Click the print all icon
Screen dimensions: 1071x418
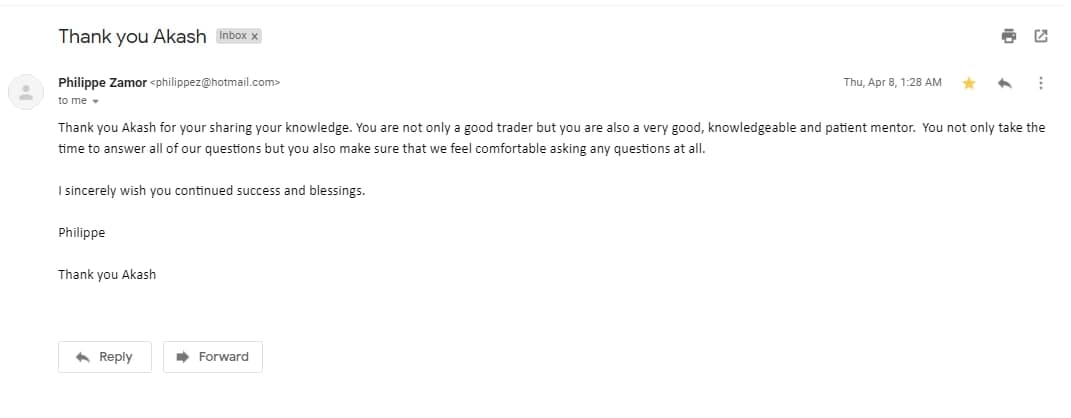[x=1009, y=36]
